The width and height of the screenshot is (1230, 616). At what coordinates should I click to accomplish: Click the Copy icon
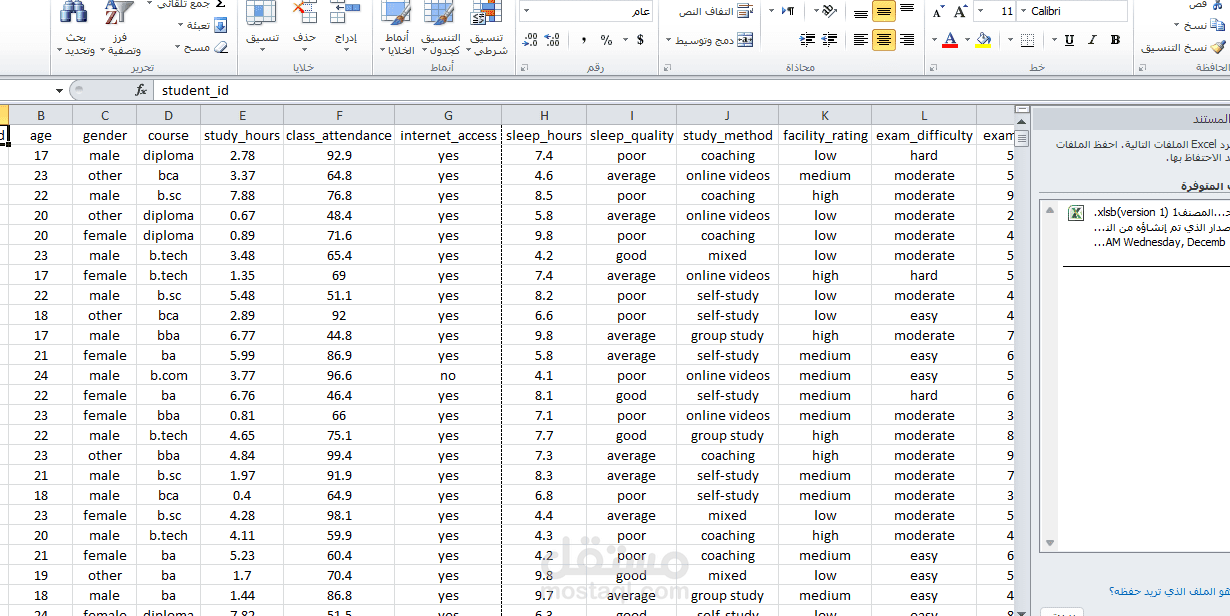(x=1217, y=25)
